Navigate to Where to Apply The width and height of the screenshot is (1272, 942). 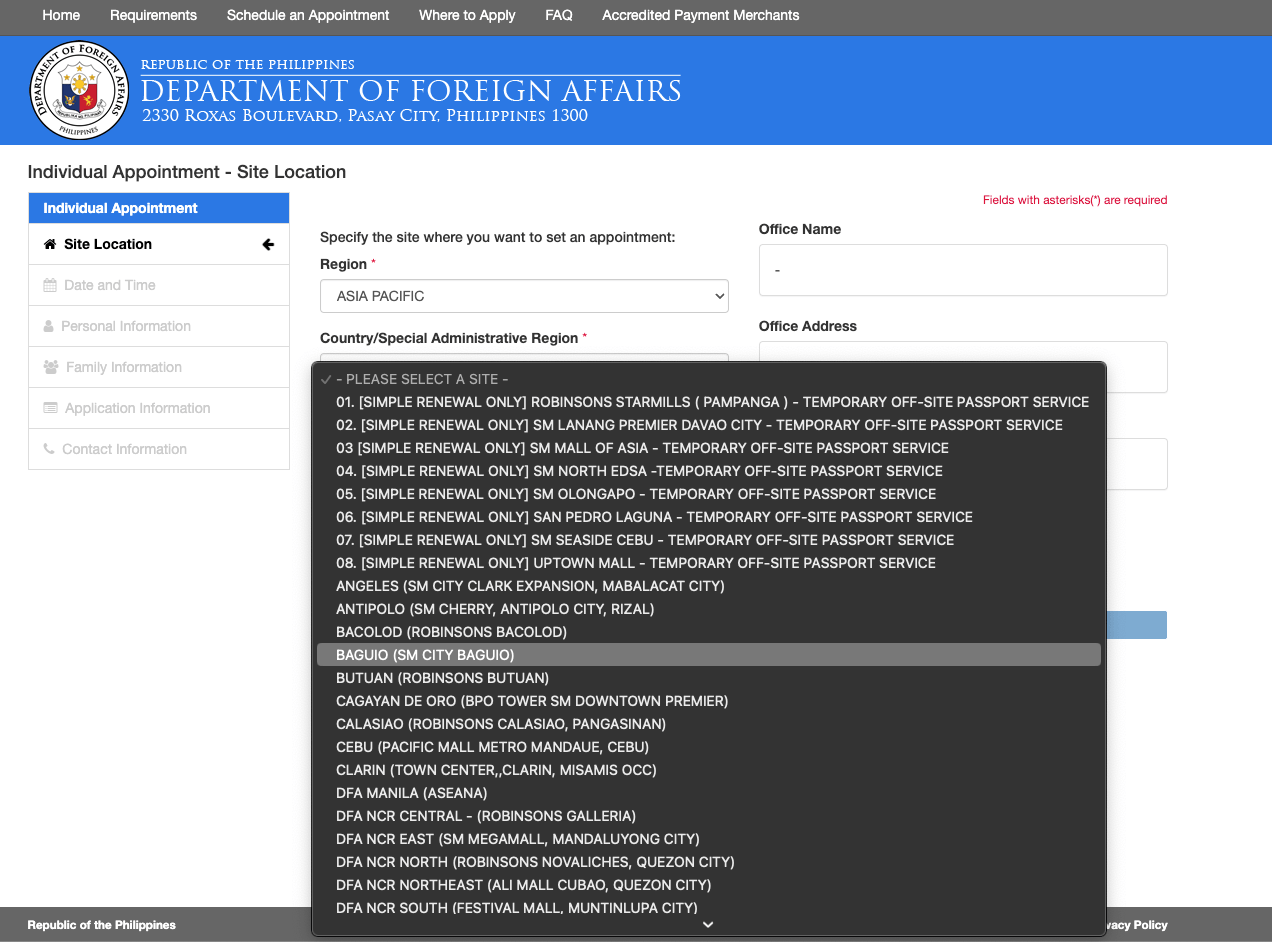click(x=467, y=15)
